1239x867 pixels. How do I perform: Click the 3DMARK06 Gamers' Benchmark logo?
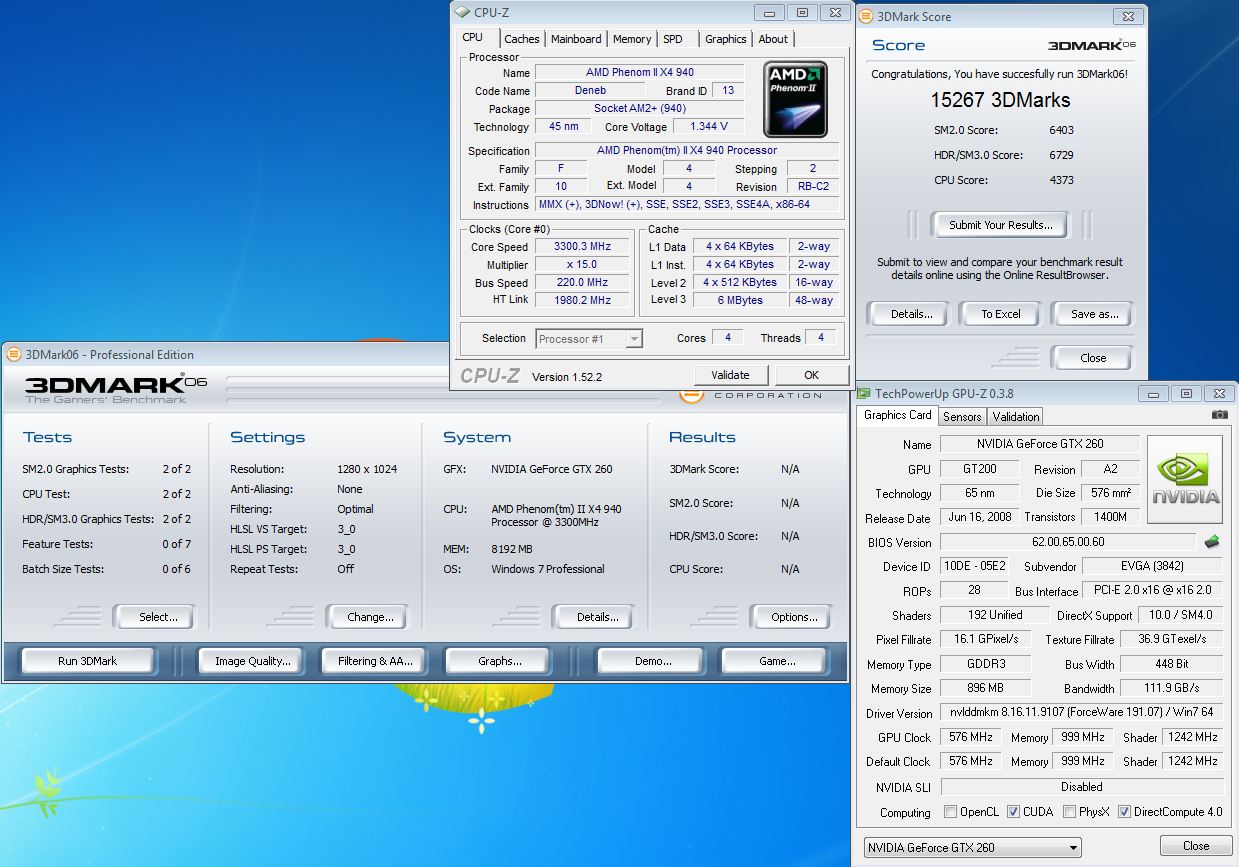click(x=115, y=388)
